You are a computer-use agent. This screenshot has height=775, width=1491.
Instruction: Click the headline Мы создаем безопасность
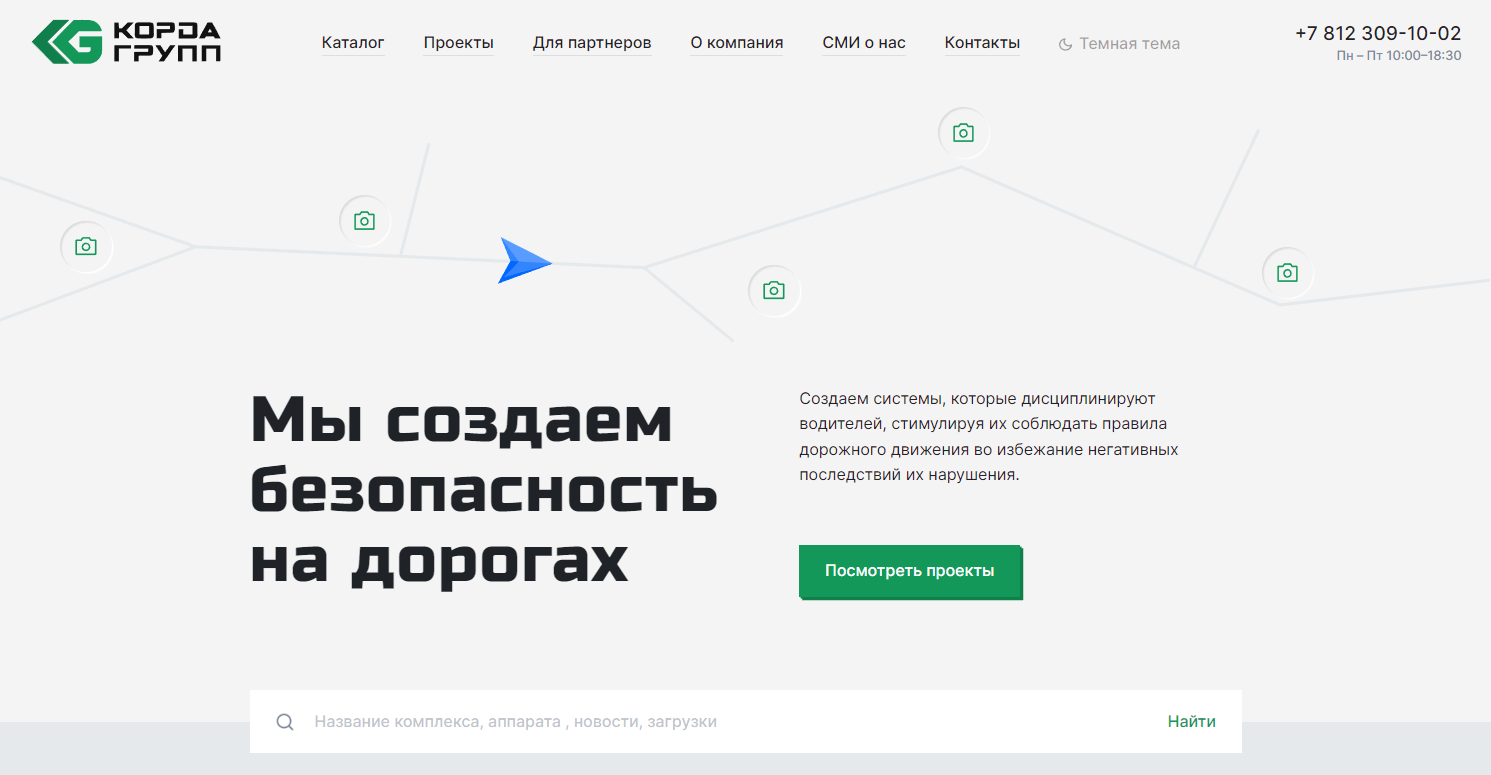484,491
